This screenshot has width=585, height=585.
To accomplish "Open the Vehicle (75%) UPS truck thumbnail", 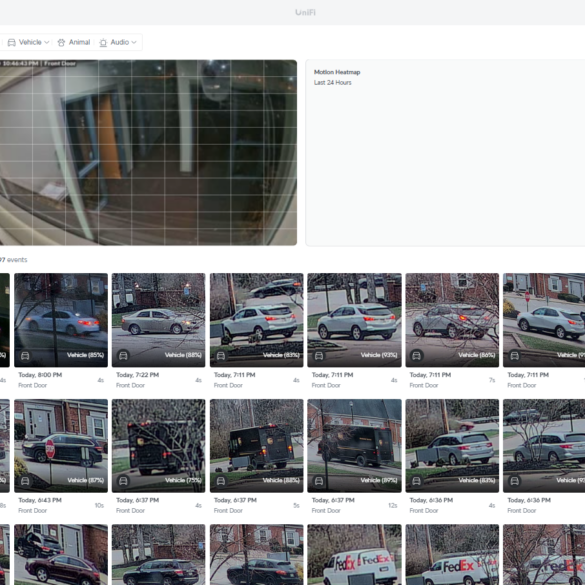I will 159,445.
